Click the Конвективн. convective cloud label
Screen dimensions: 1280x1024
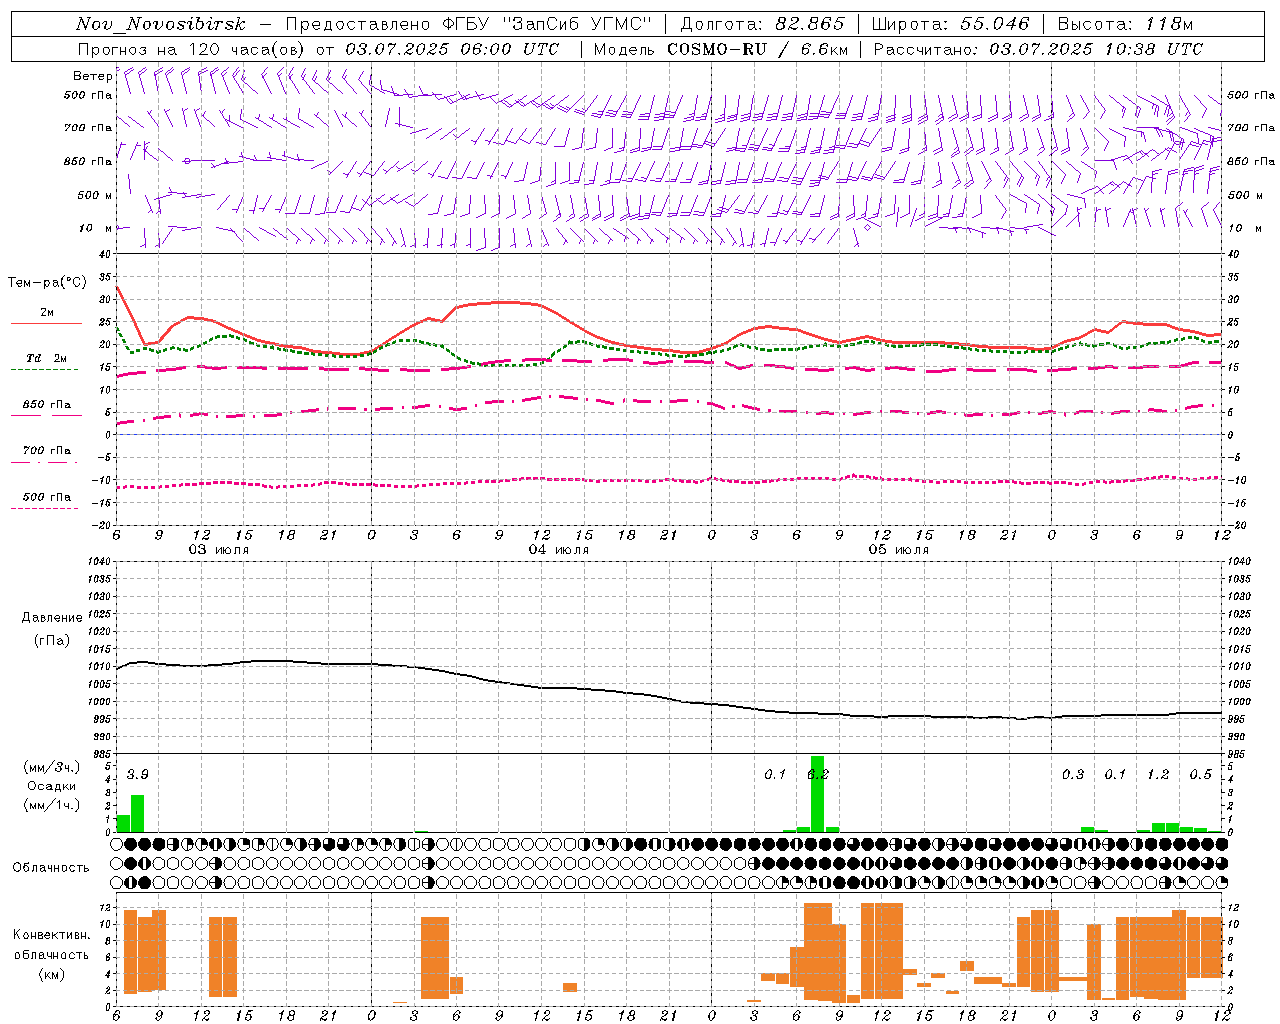click(51, 935)
